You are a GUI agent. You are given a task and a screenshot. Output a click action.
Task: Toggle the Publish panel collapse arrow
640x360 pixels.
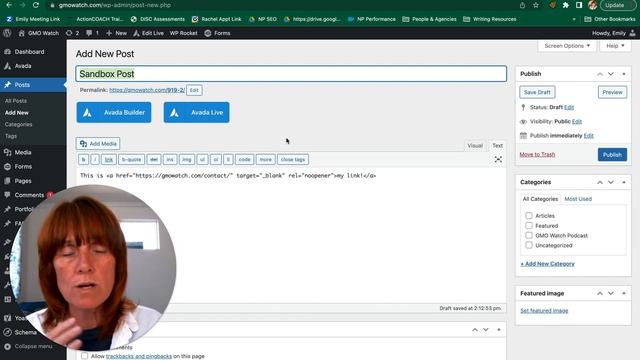click(624, 74)
